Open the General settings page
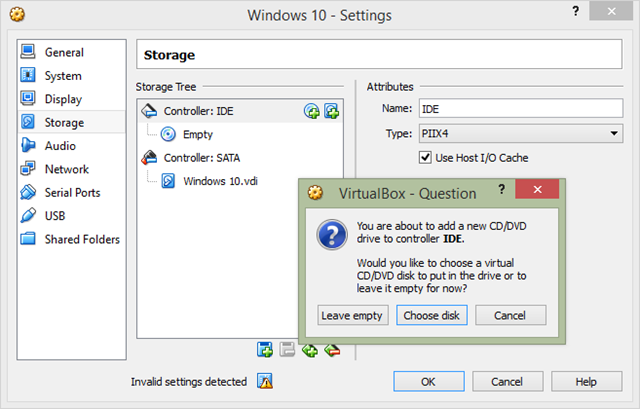Image resolution: width=640 pixels, height=409 pixels. point(71,52)
